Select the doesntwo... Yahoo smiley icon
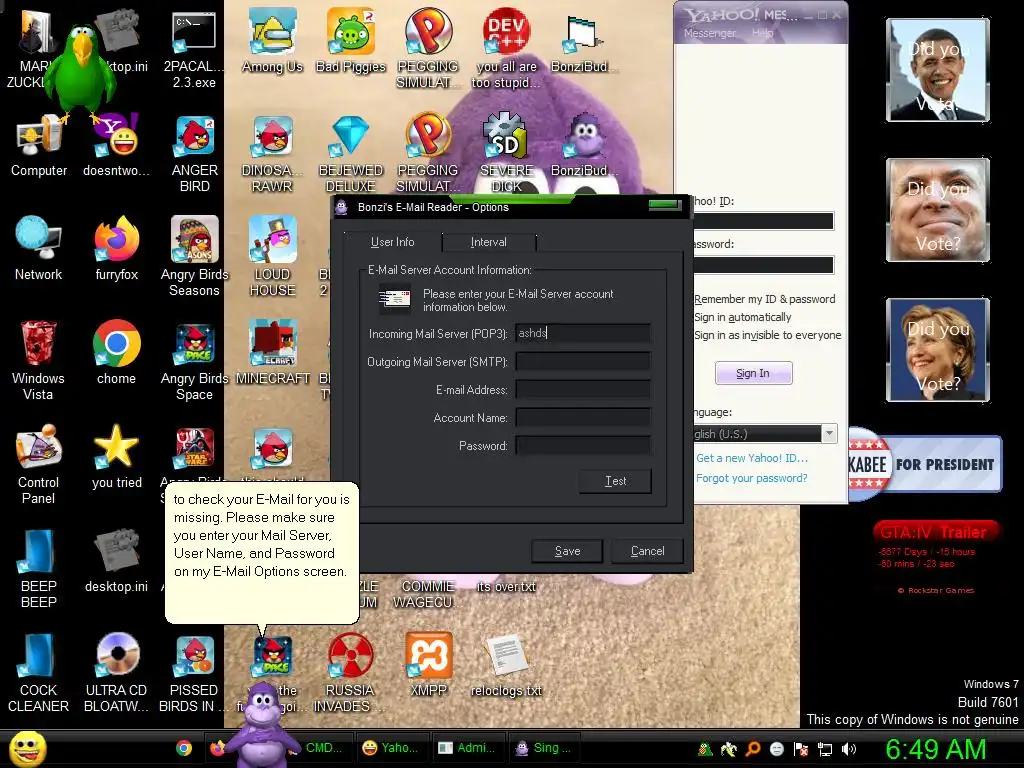1024x768 pixels. 117,145
